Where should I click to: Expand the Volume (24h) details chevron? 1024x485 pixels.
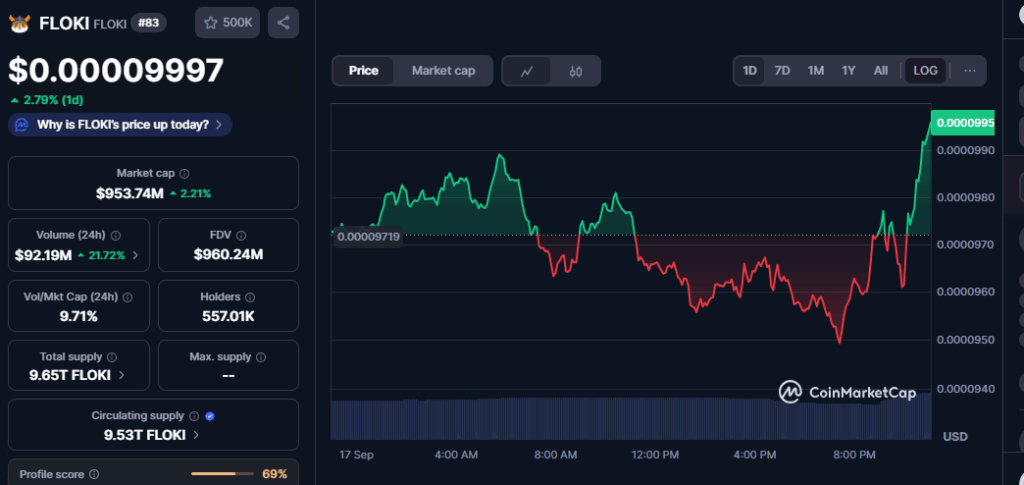coord(135,256)
